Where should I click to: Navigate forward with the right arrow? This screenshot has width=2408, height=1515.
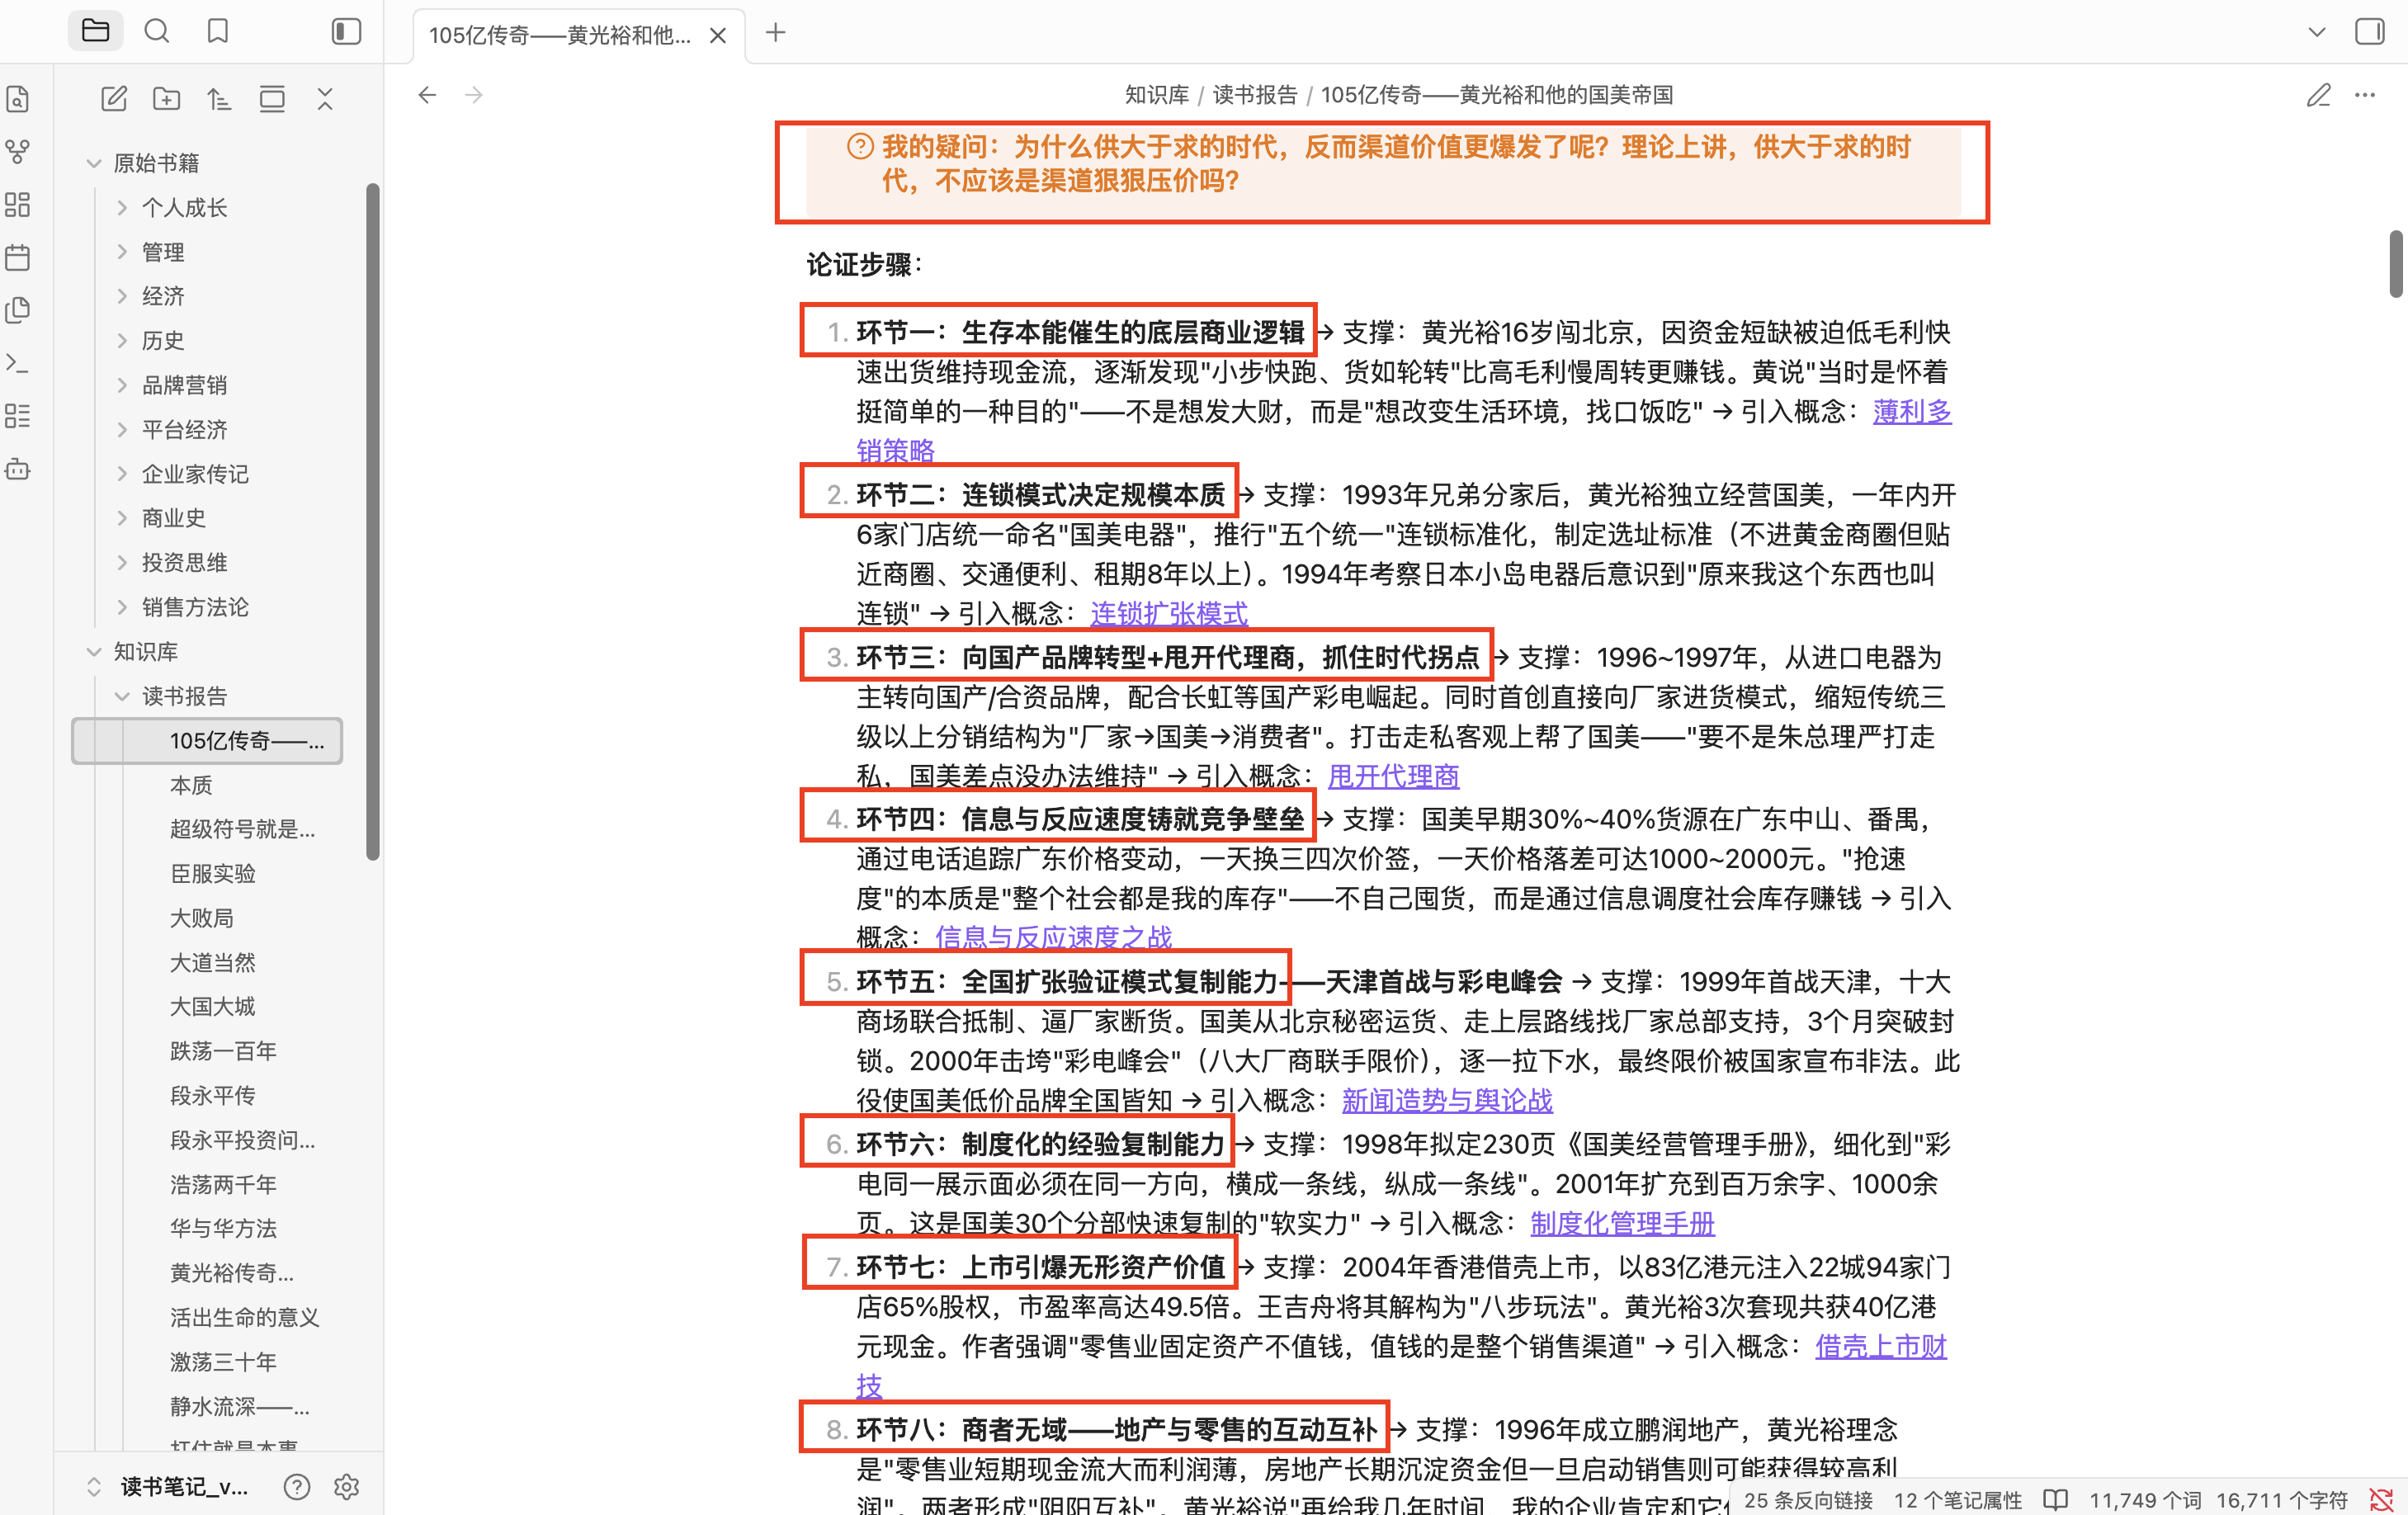tap(474, 95)
